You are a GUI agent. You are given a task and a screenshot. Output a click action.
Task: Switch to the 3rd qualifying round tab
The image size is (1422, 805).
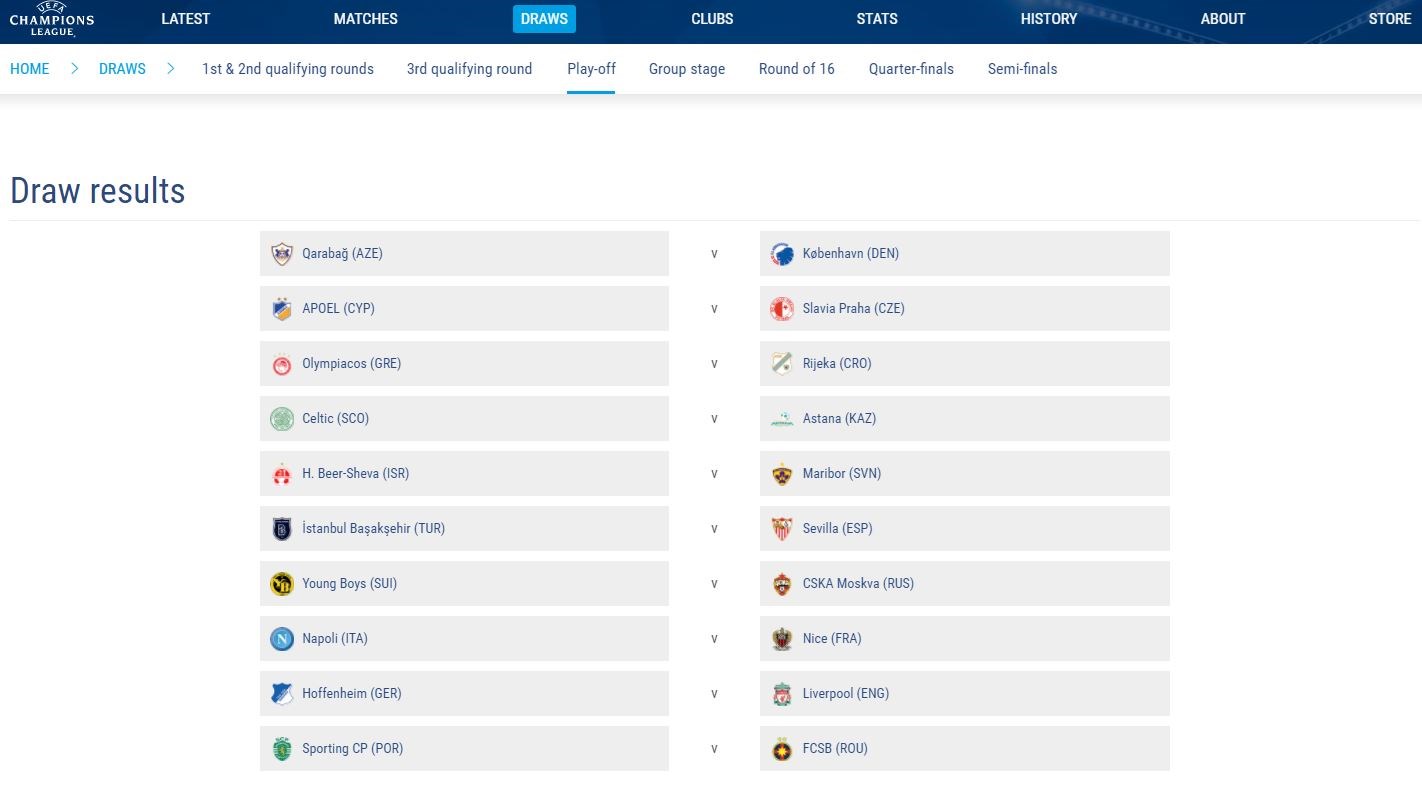[469, 69]
